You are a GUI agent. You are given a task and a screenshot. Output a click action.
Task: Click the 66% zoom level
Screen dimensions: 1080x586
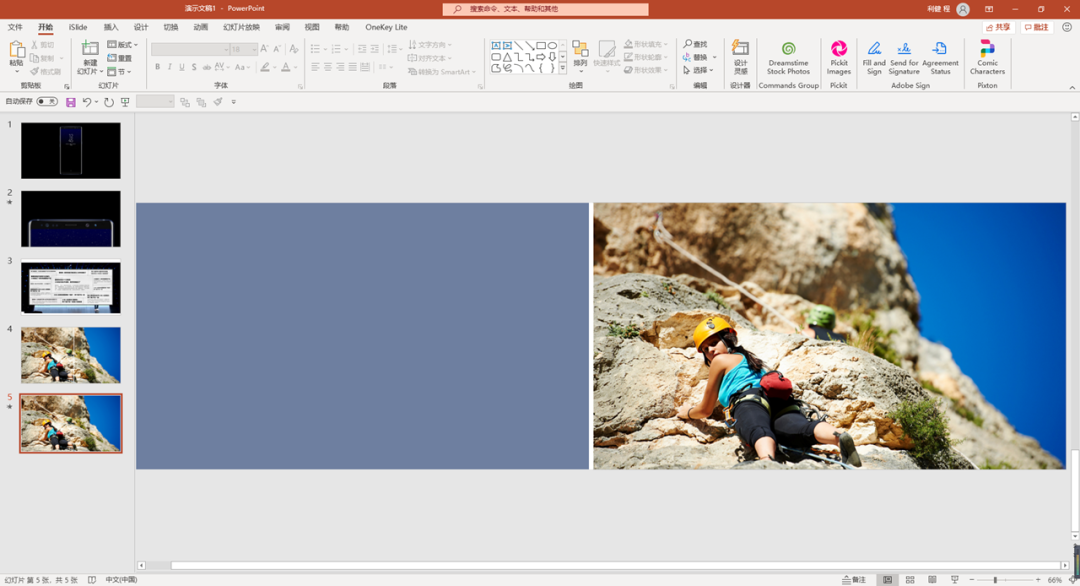pyautogui.click(x=1055, y=580)
